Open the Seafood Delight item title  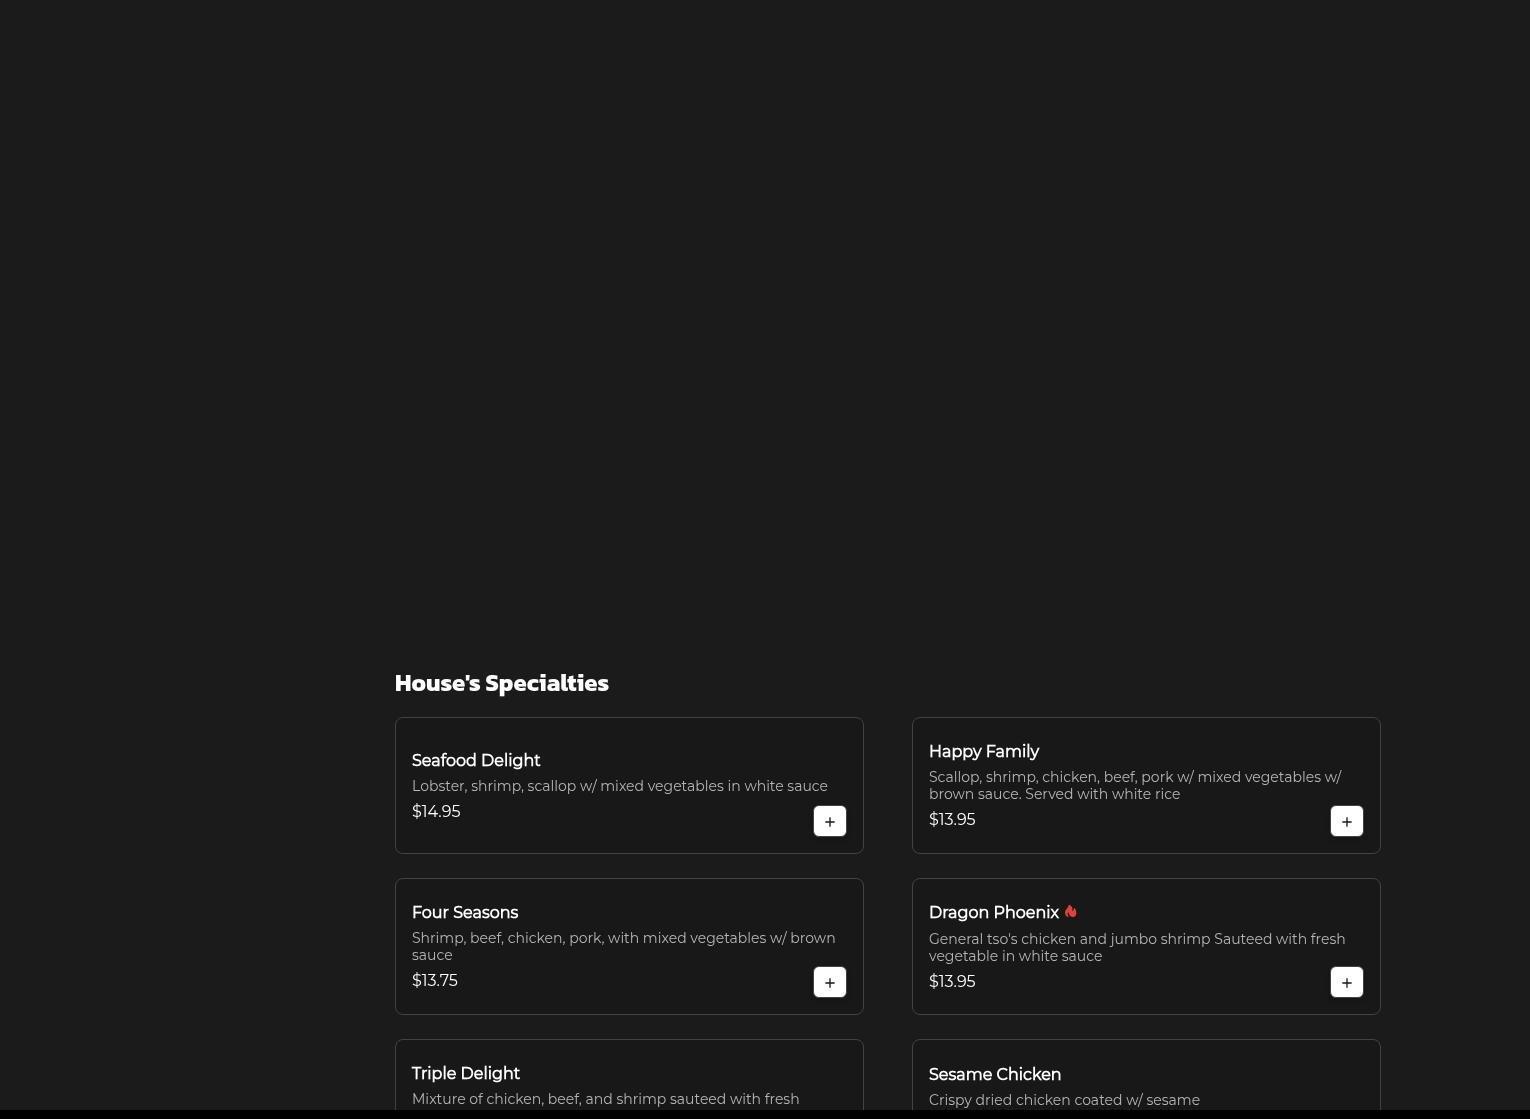(475, 761)
